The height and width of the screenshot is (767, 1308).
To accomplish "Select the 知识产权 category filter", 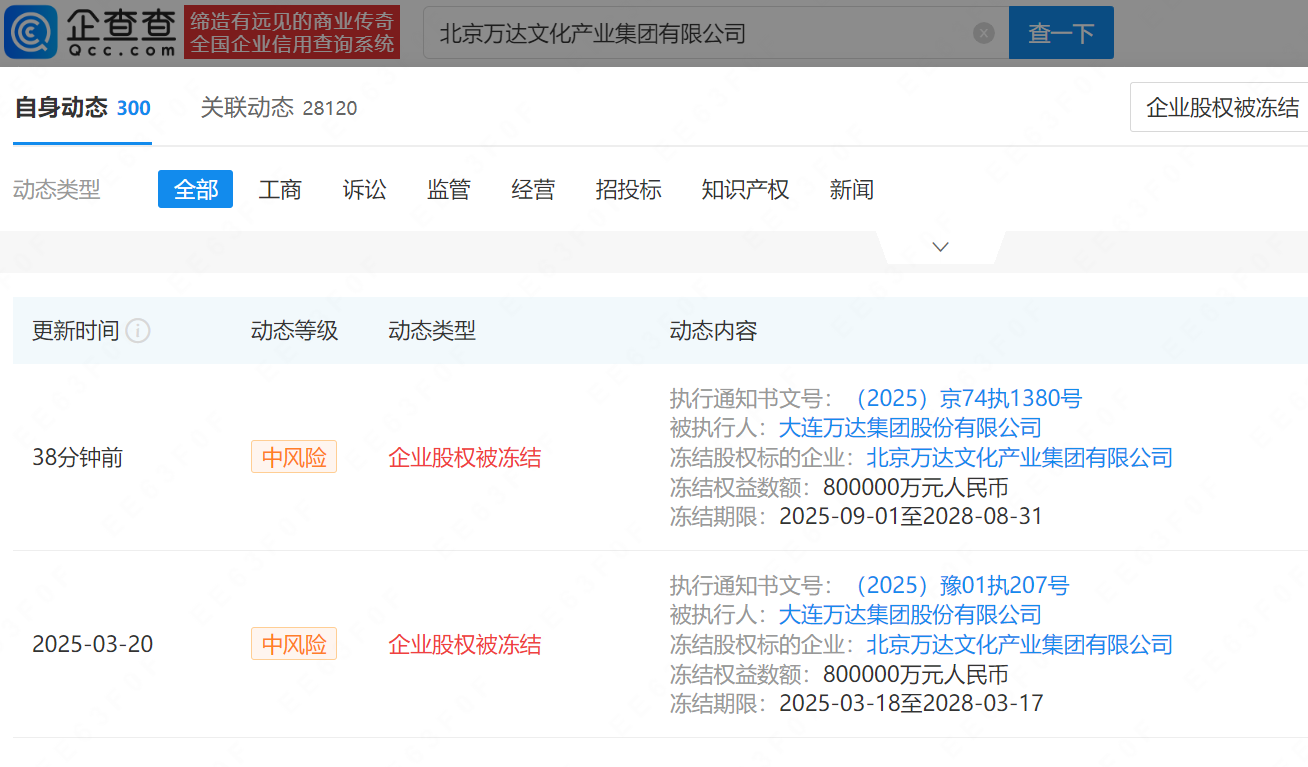I will pyautogui.click(x=745, y=189).
